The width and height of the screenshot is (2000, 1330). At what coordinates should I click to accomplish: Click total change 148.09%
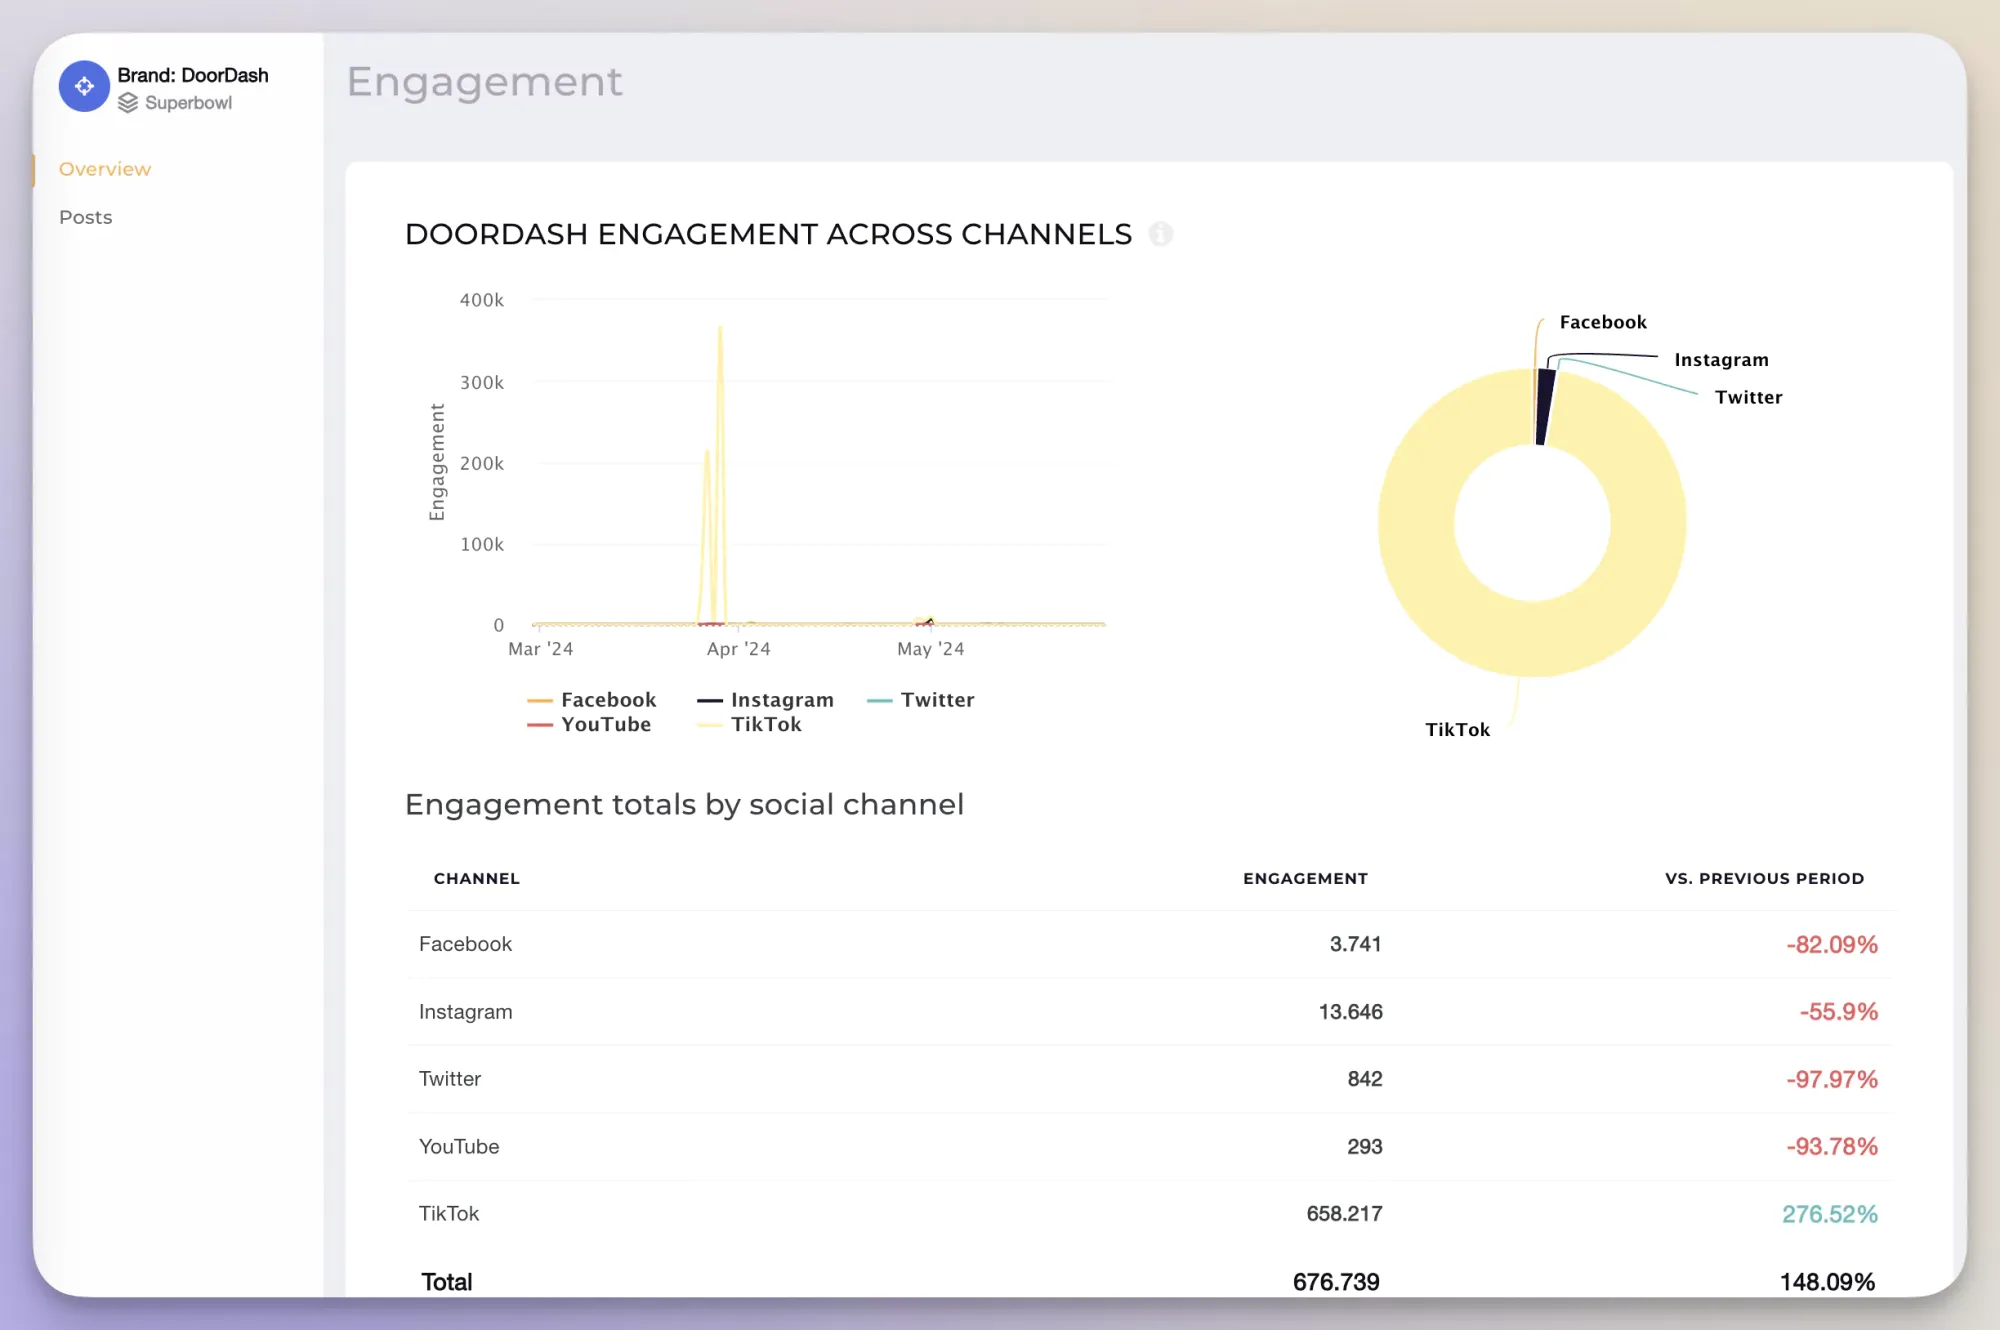tap(1827, 1282)
